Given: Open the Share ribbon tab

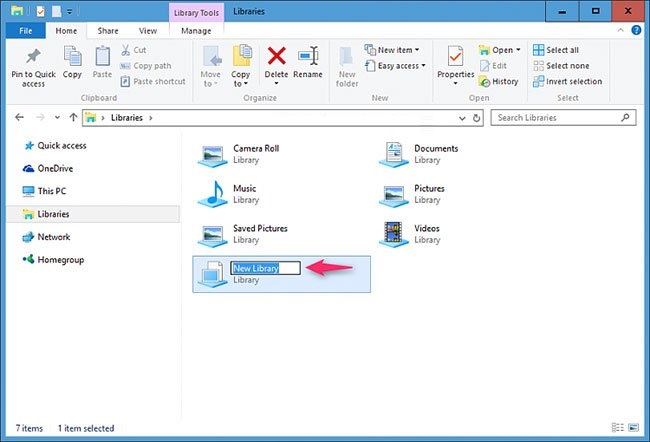Looking at the screenshot, I should [x=108, y=31].
